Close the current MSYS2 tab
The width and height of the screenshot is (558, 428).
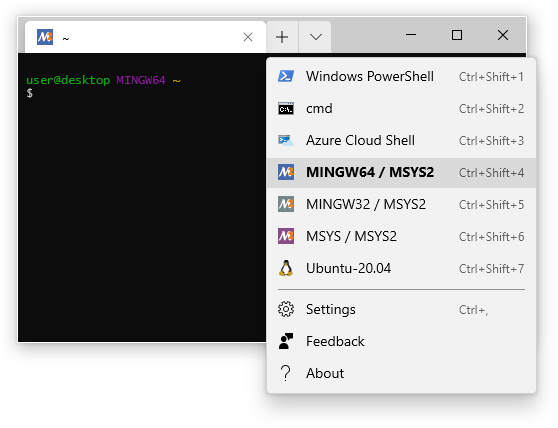pyautogui.click(x=248, y=37)
